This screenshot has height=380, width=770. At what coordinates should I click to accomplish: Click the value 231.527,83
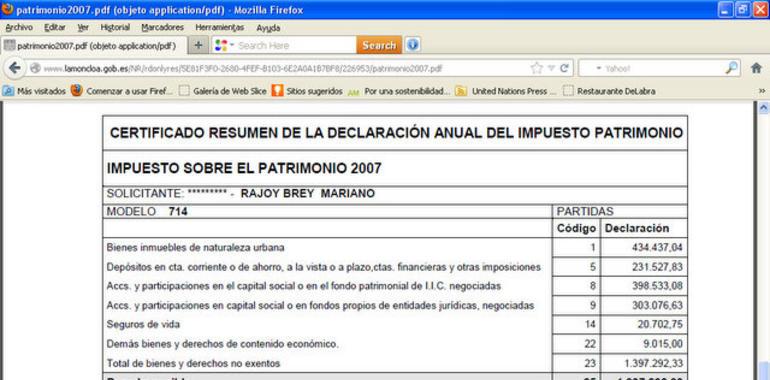point(657,268)
